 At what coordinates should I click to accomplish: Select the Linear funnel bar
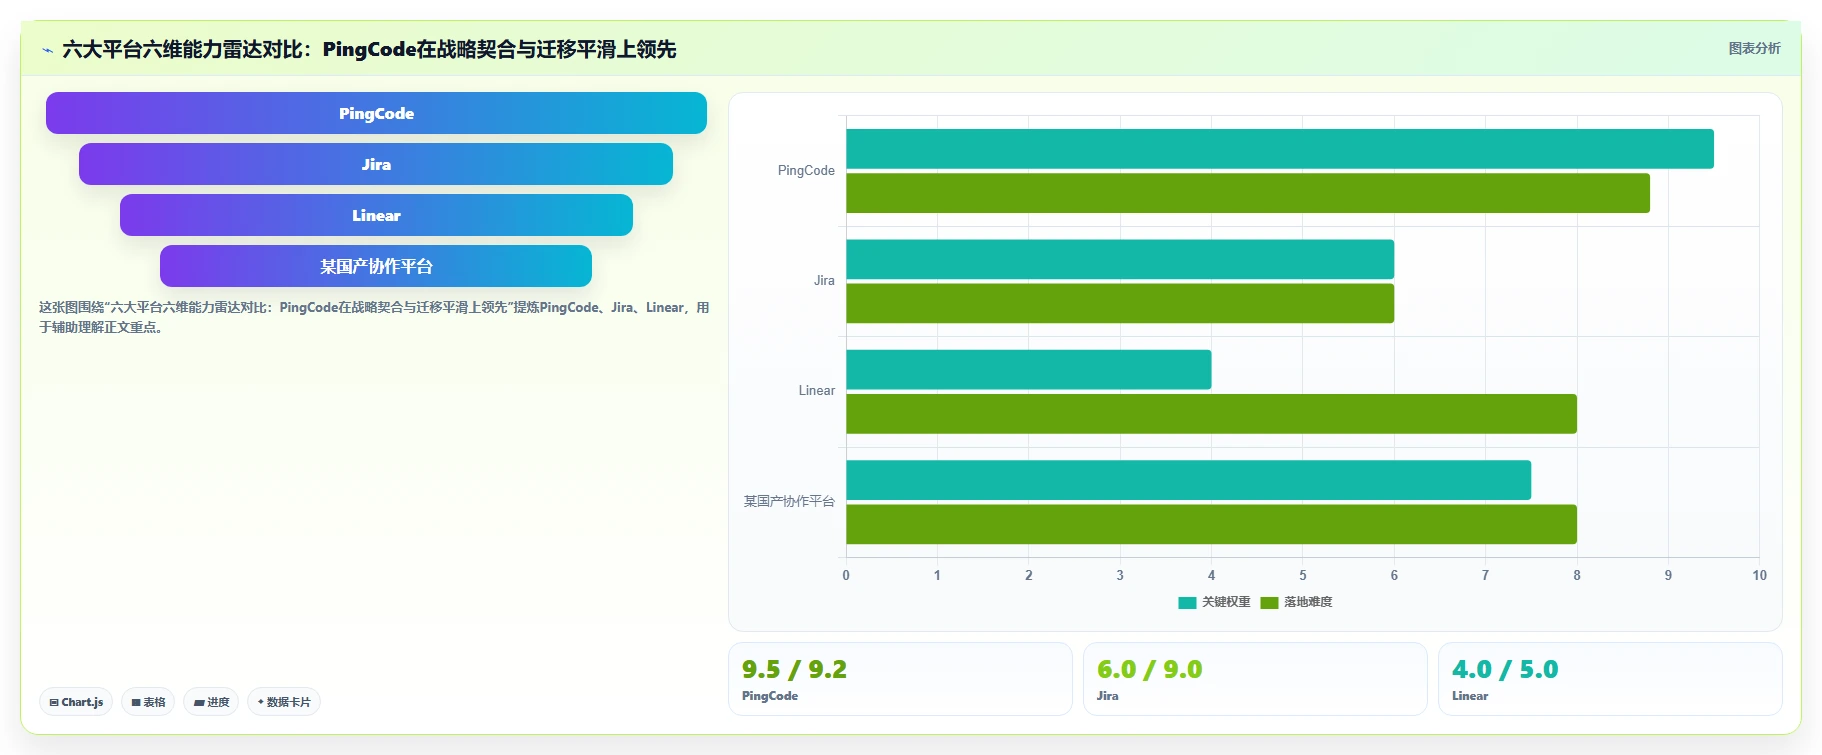(376, 215)
